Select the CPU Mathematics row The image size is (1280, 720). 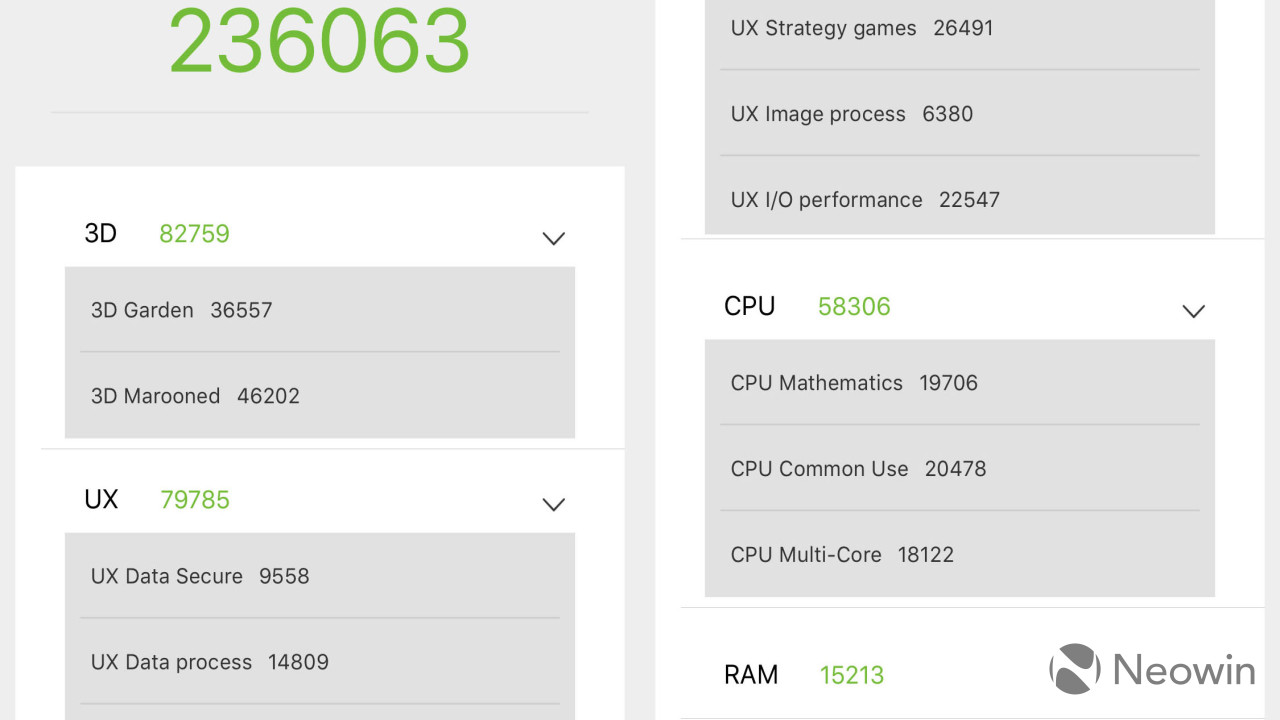[959, 383]
